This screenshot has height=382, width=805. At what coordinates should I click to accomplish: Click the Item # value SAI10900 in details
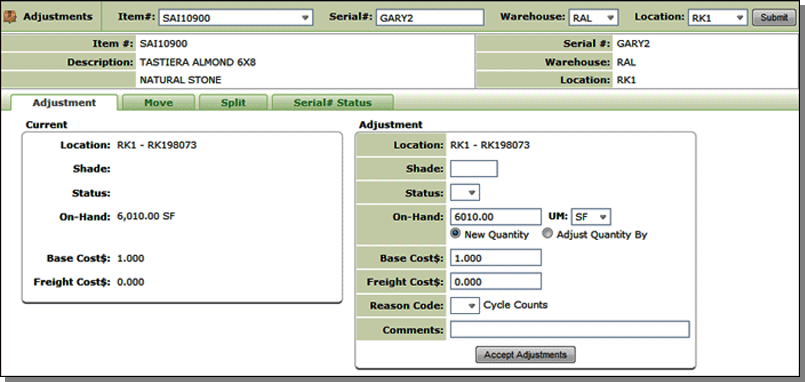tap(163, 44)
